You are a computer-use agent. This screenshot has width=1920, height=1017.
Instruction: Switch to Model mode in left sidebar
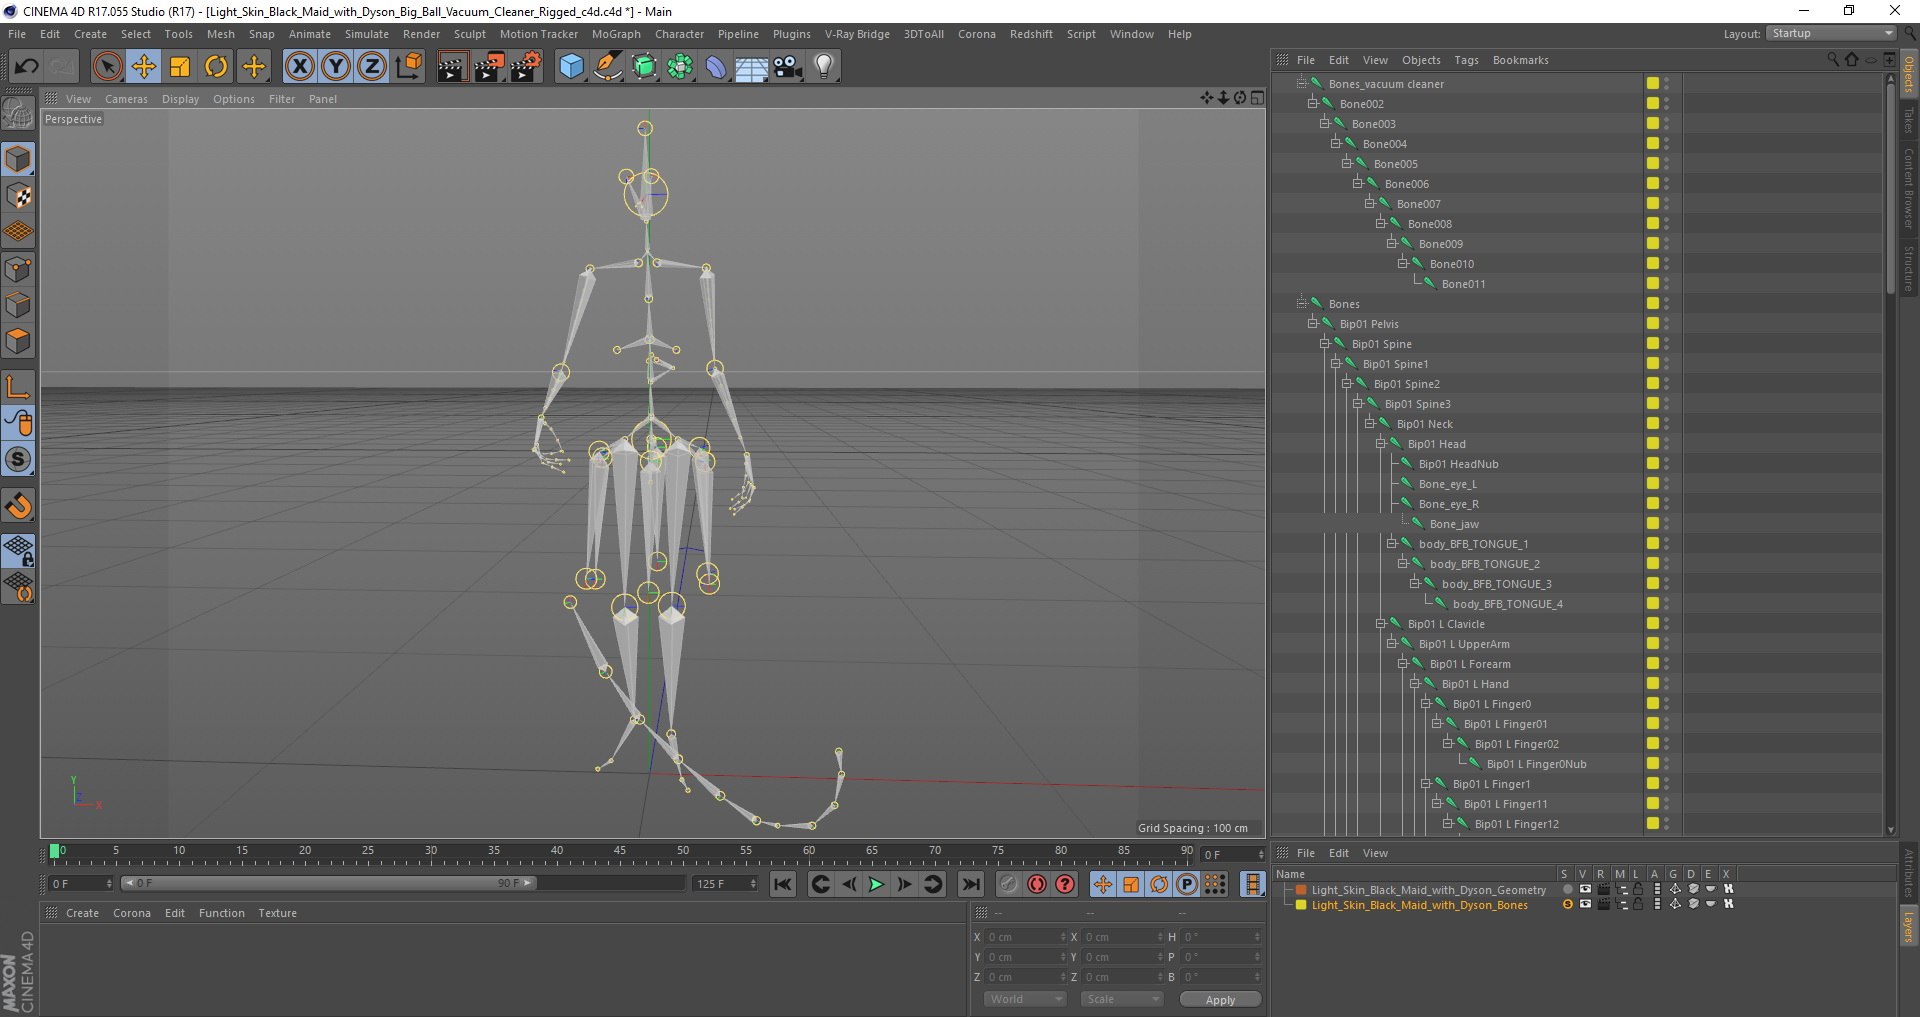pos(18,159)
